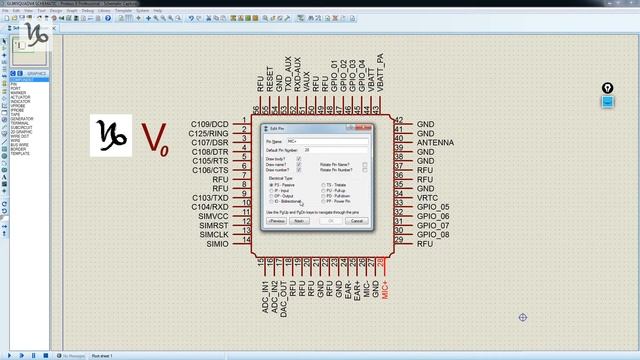The image size is (640, 360).
Task: Click the simulation Pause button
Action: (33, 356)
